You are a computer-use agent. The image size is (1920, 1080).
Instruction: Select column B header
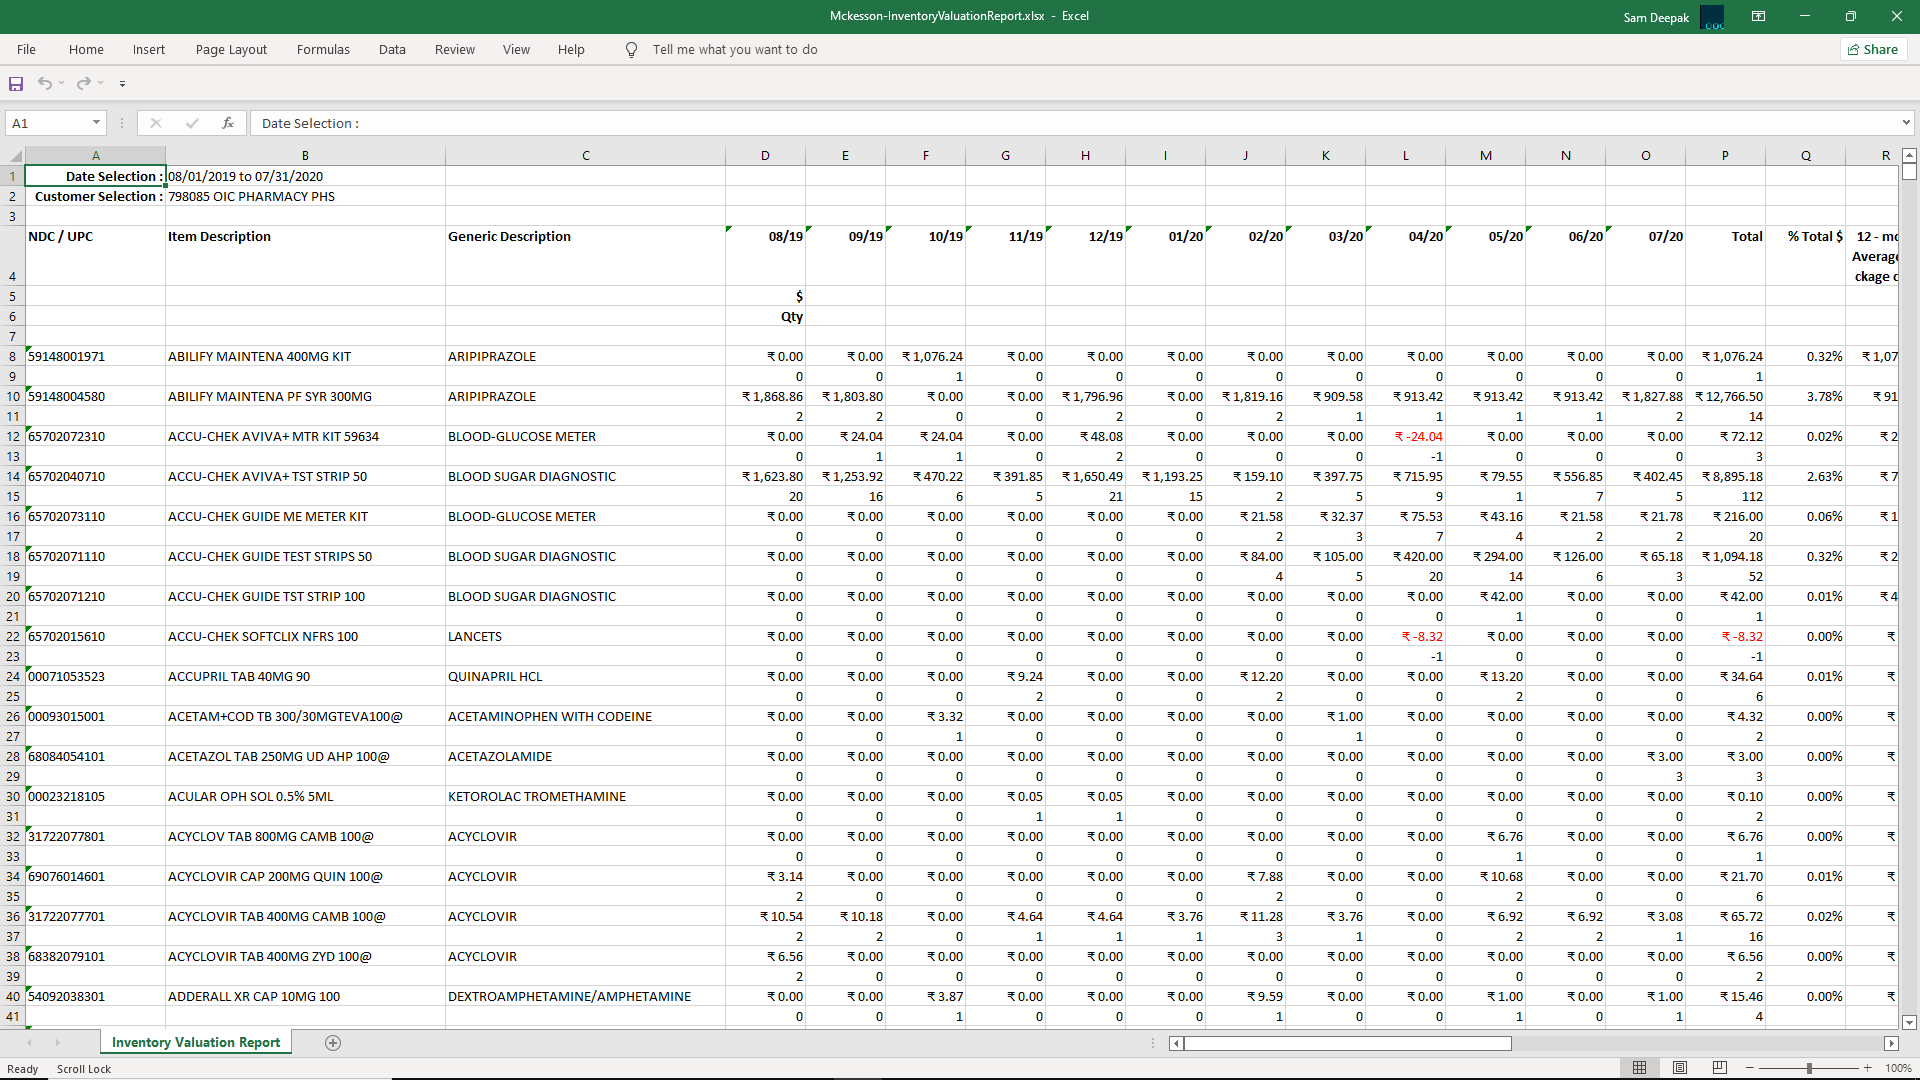click(305, 156)
